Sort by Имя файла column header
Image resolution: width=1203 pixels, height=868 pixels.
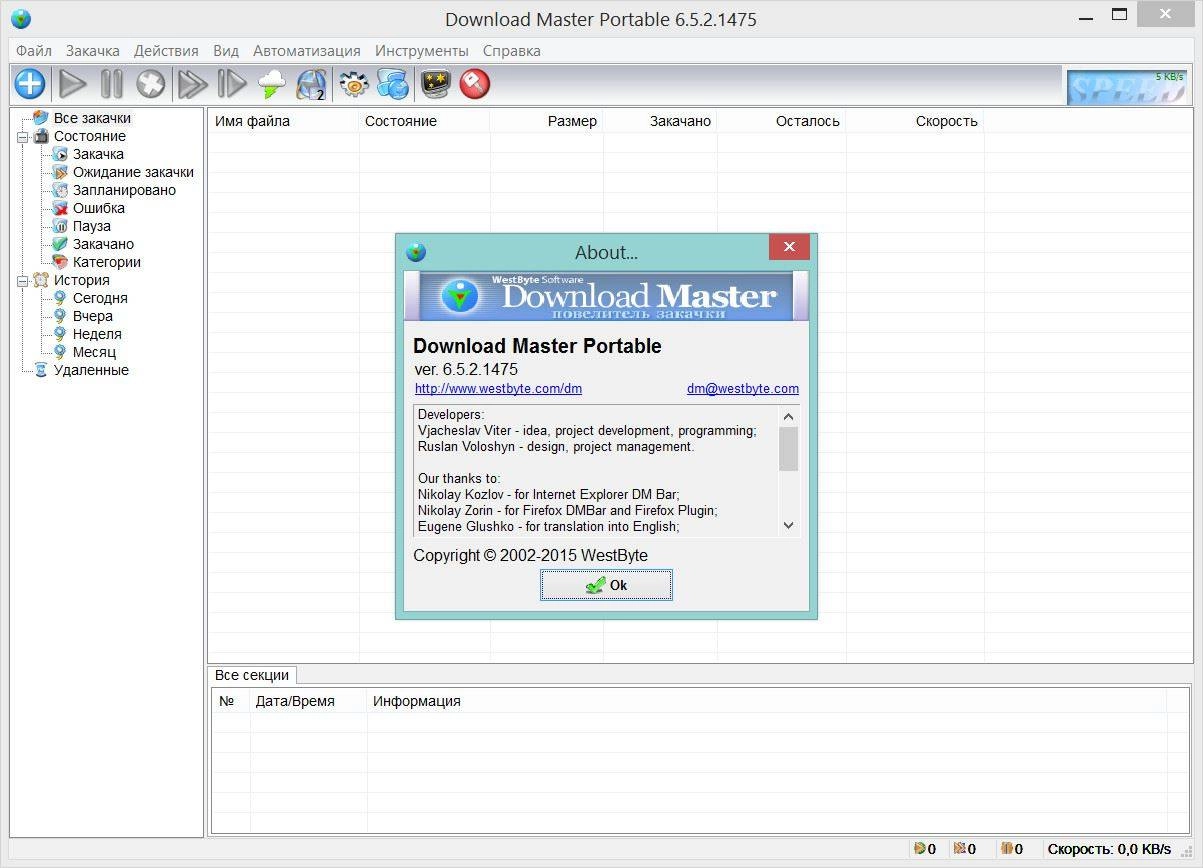click(x=284, y=121)
